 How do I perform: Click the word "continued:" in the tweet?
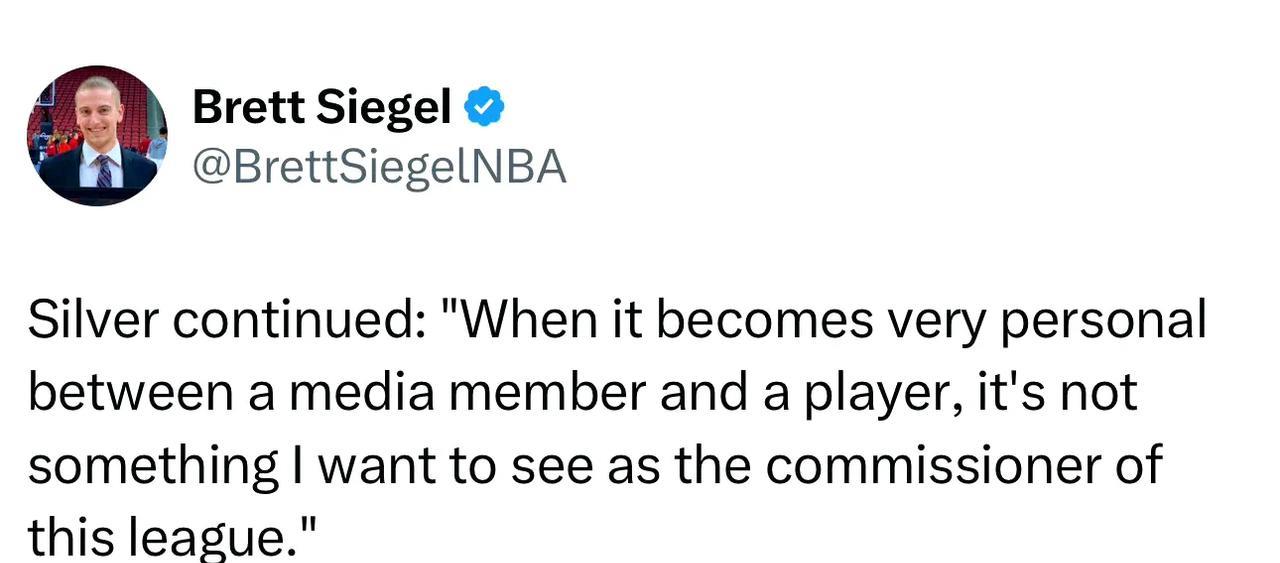[x=297, y=320]
